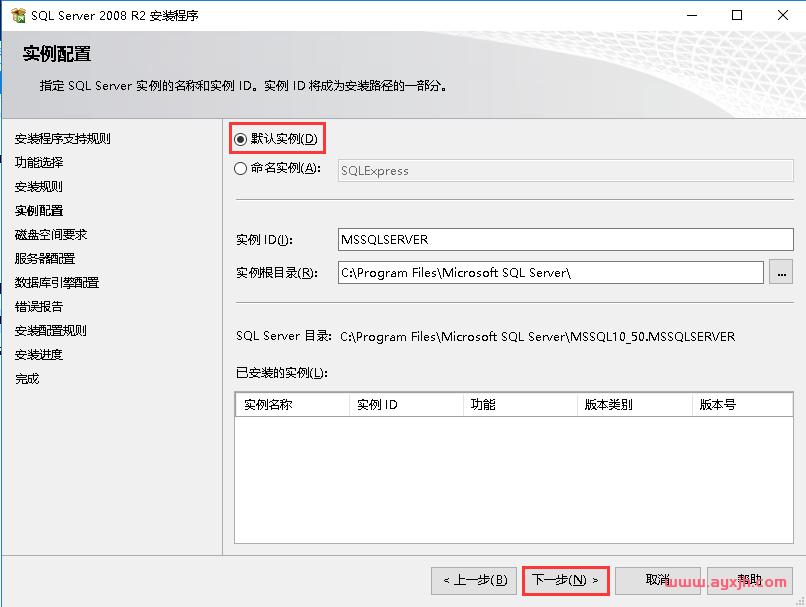Select the 安装配置规则 step in sidebar
Image resolution: width=806 pixels, height=607 pixels.
[x=51, y=330]
